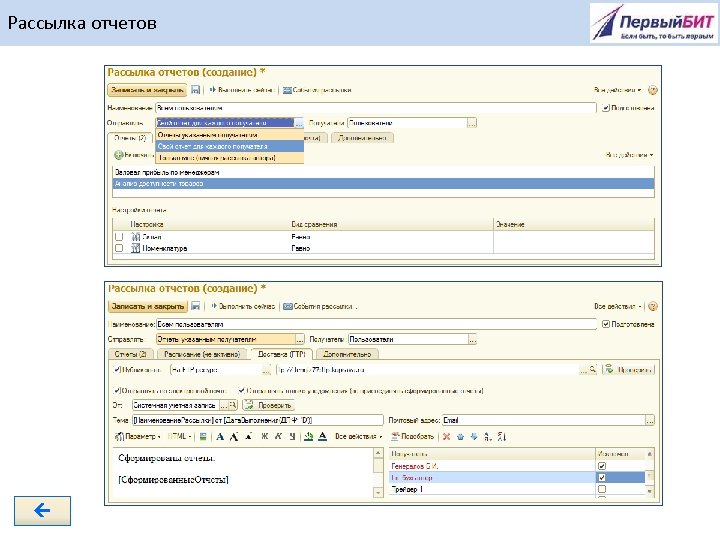The width and height of the screenshot is (720, 540).
Task: Click save disk icon in lower form
Action: (196, 305)
